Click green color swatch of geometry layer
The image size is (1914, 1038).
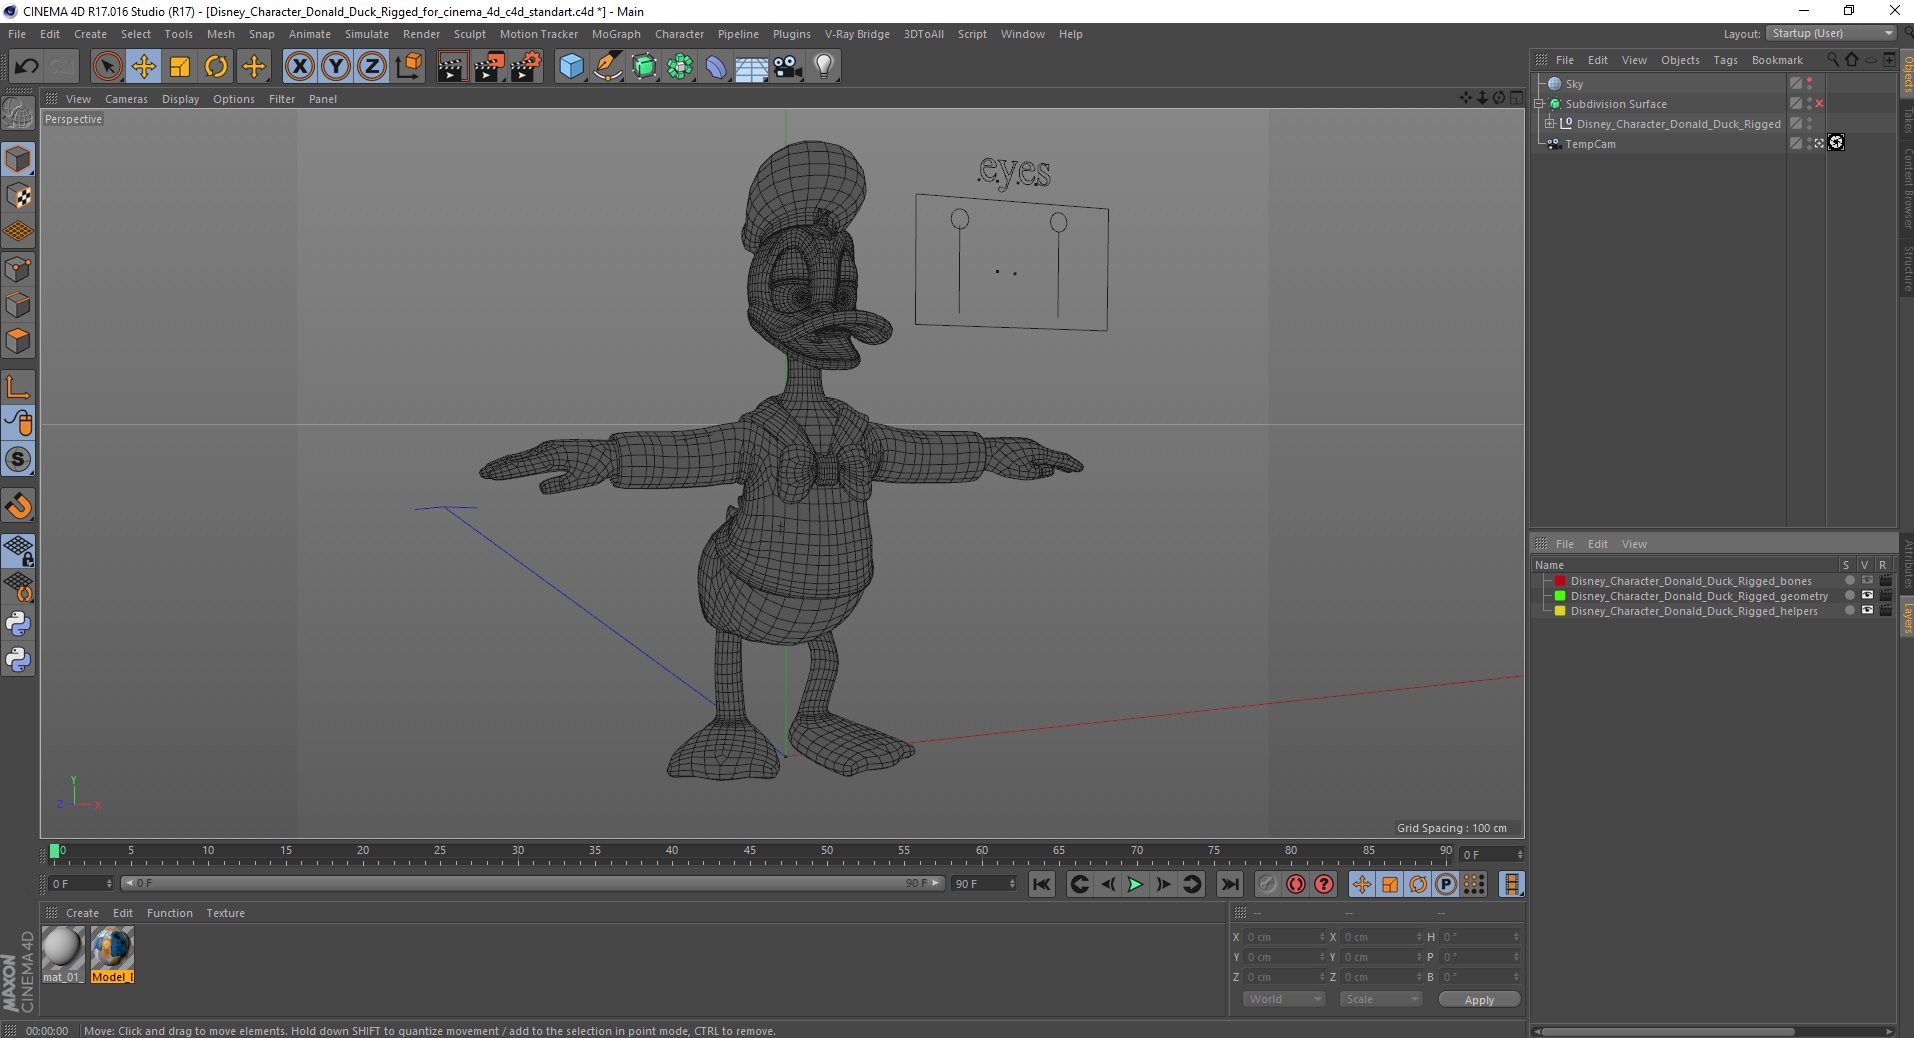click(1560, 596)
